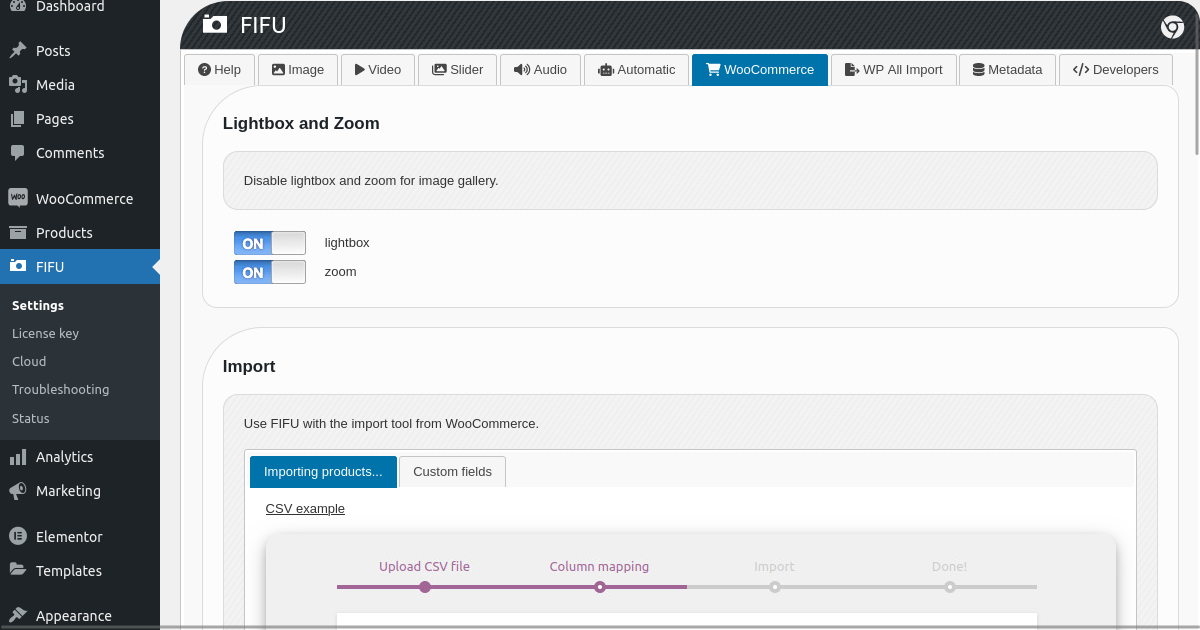1200x630 pixels.
Task: Switch to the Image tab label
Action: [x=306, y=70]
